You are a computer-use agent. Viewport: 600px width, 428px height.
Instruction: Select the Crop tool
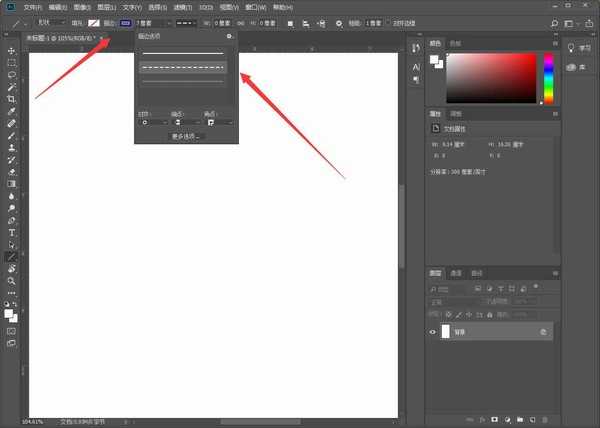(x=12, y=99)
